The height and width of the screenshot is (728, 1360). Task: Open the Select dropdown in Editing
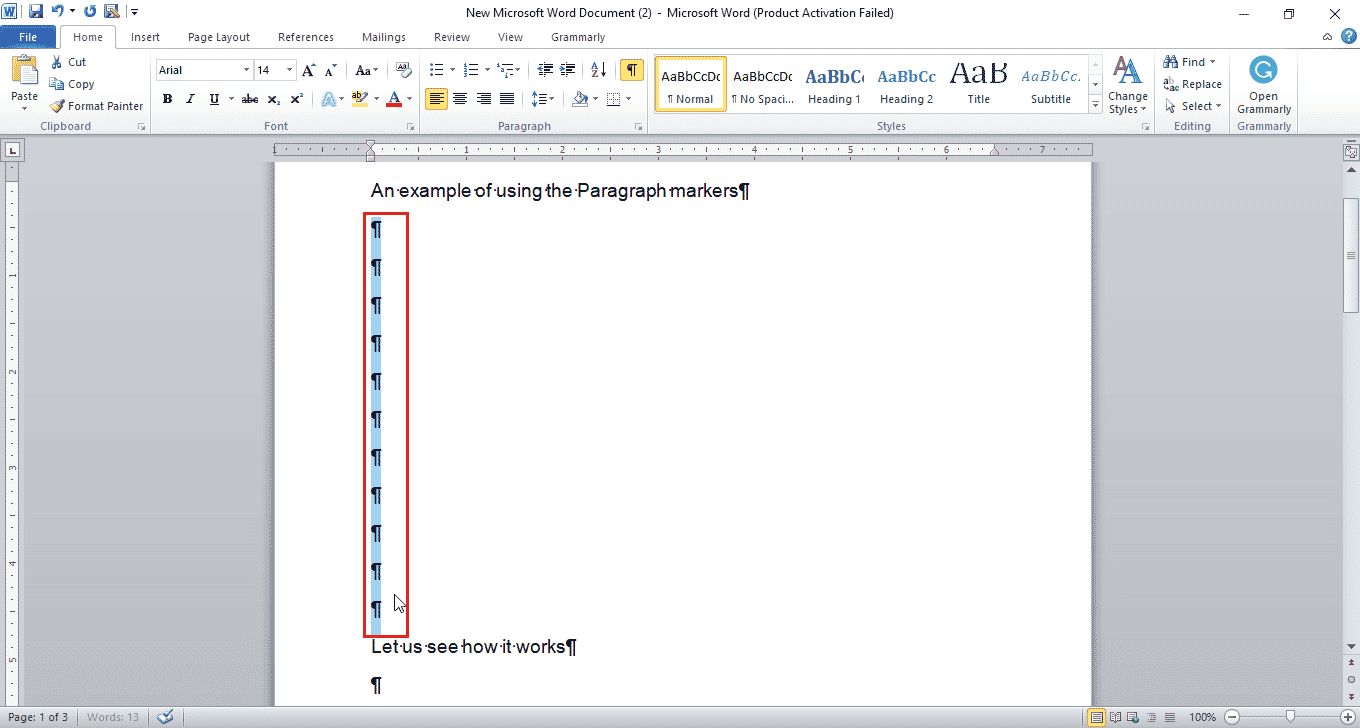[x=1194, y=106]
